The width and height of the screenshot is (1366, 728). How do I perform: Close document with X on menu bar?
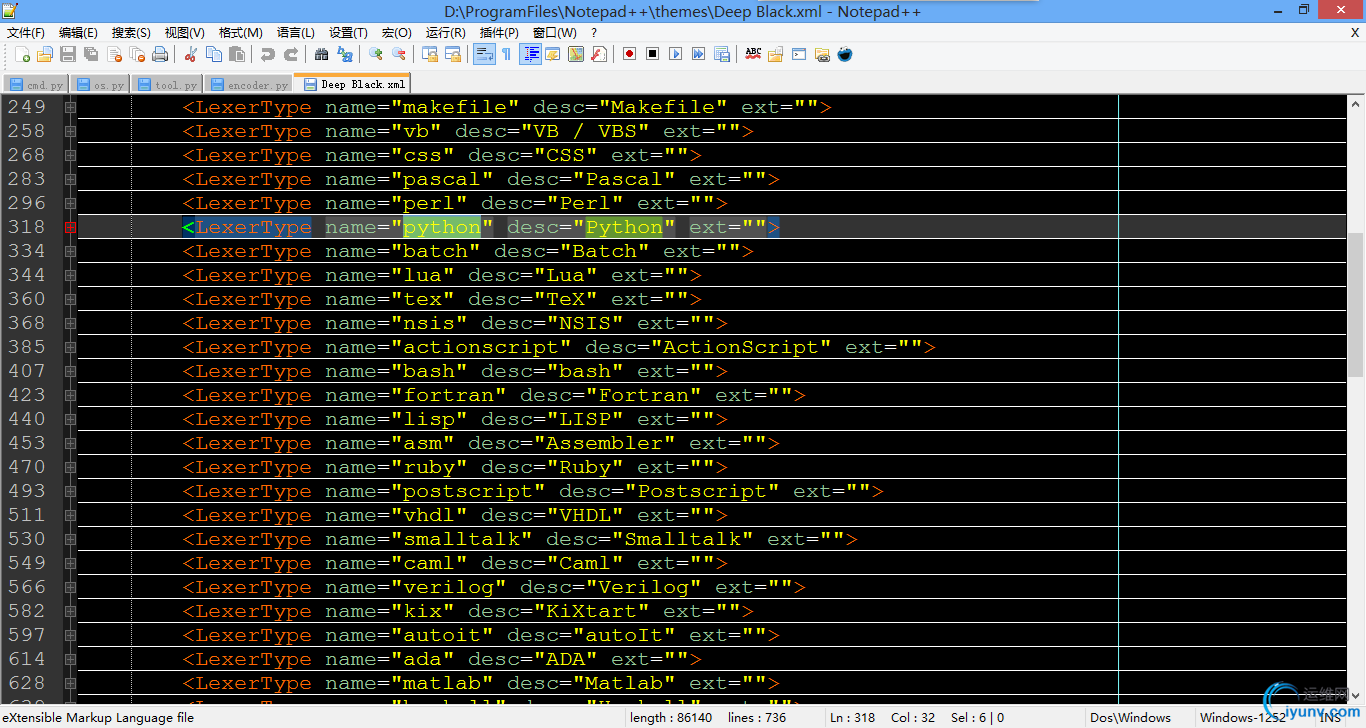1355,33
